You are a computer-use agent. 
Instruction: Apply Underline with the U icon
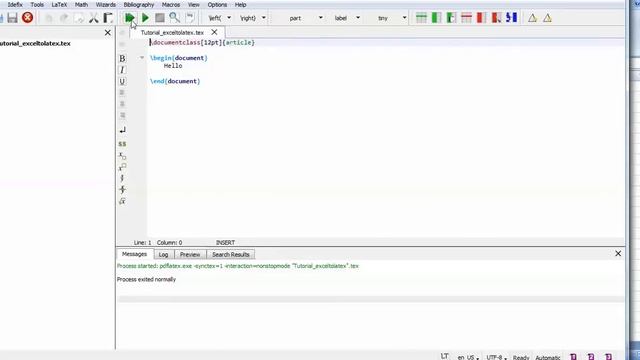pyautogui.click(x=122, y=81)
